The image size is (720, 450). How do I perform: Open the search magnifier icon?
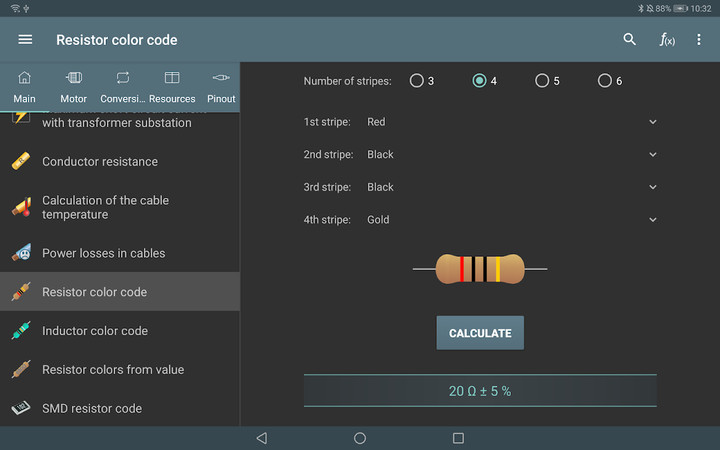point(630,39)
